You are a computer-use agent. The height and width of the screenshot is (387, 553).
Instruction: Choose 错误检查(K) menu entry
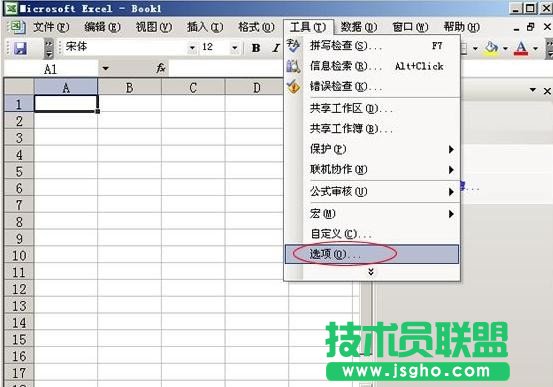coord(372,86)
